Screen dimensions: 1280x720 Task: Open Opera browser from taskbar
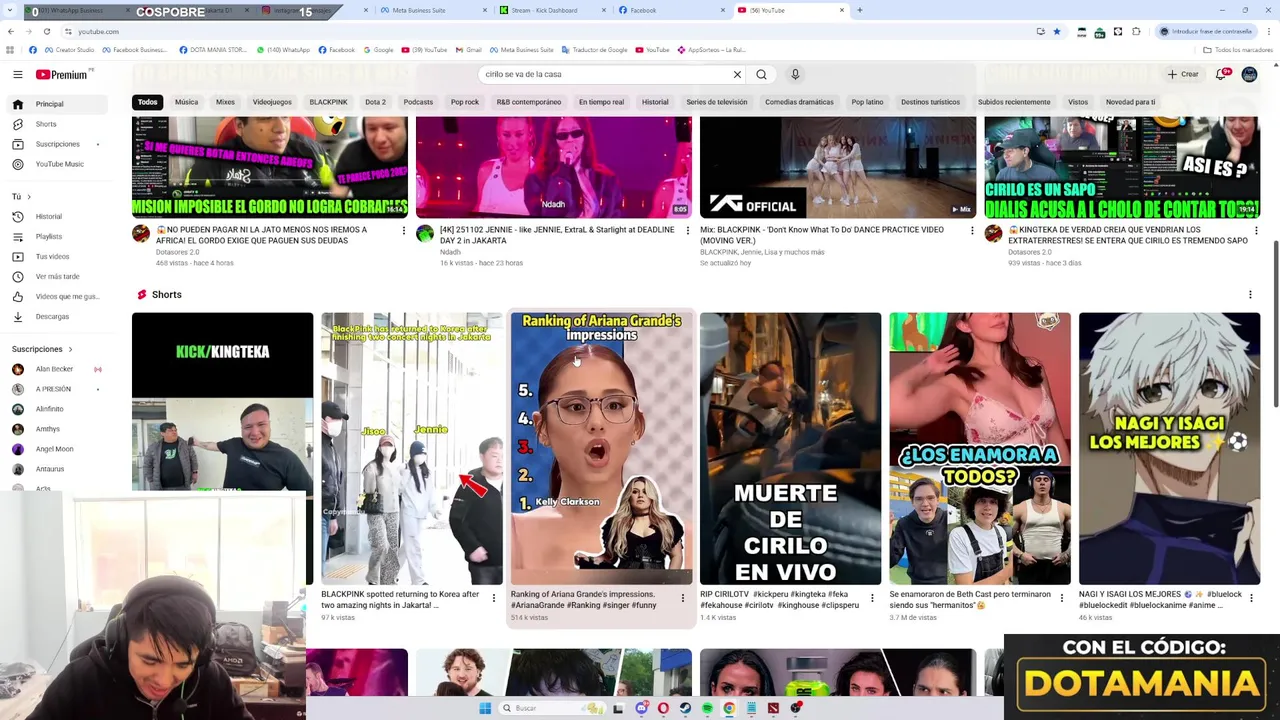(x=663, y=708)
